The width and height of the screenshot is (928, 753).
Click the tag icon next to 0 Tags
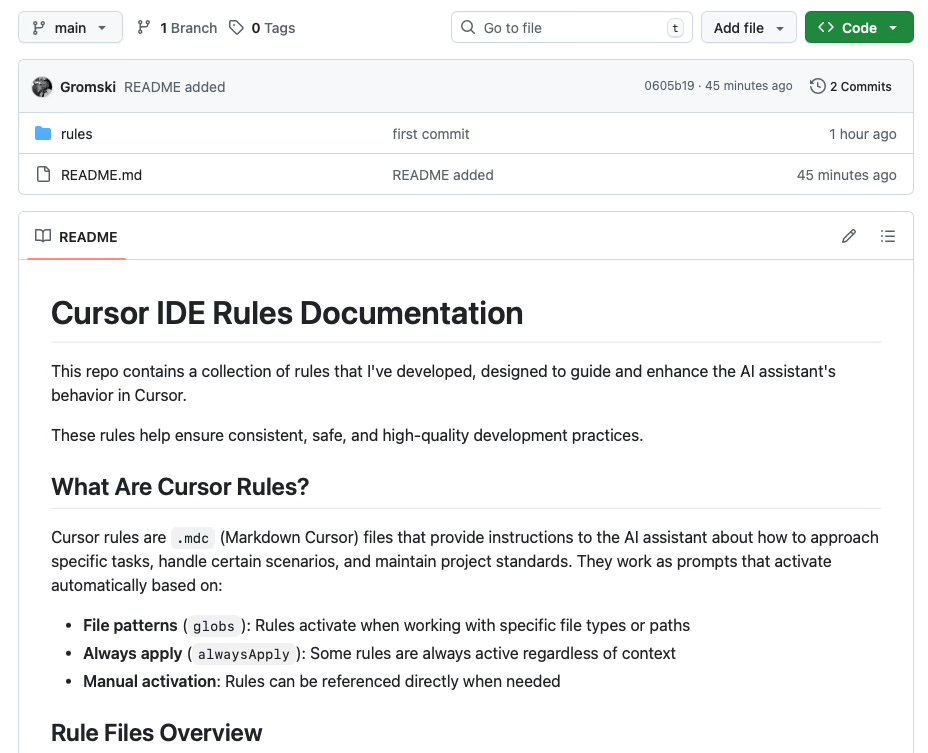pyautogui.click(x=236, y=27)
